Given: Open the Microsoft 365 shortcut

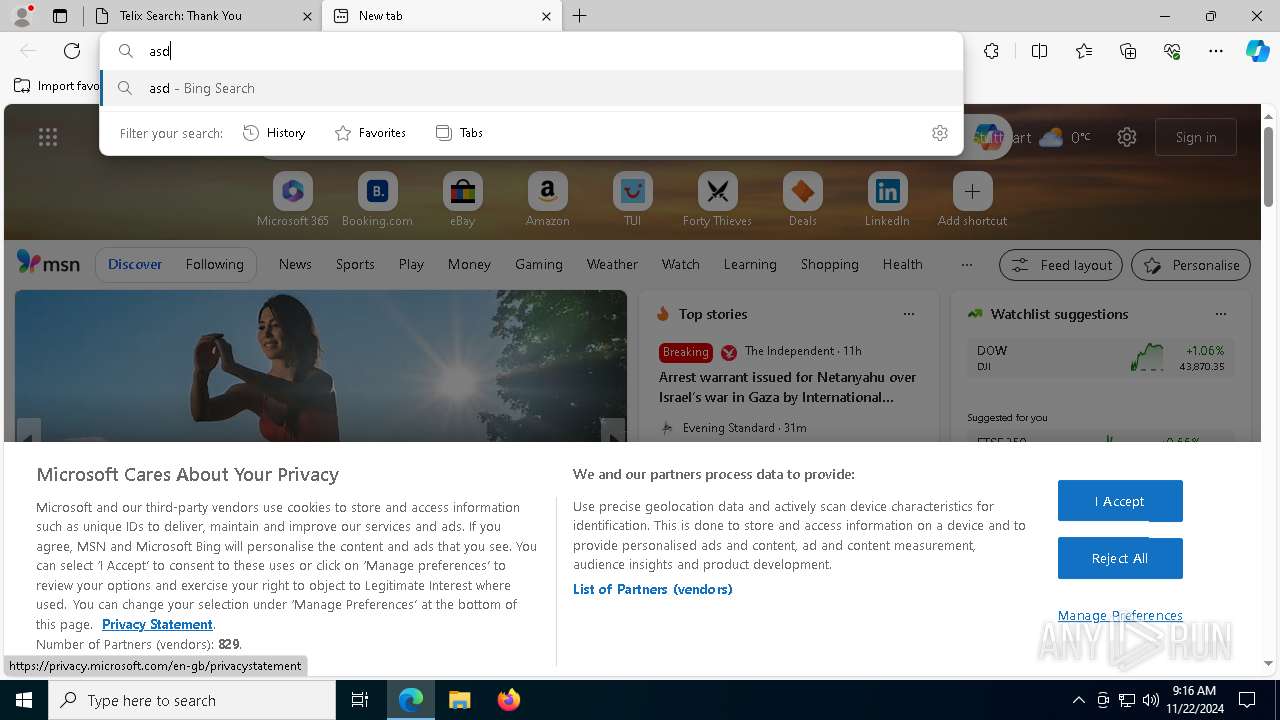Looking at the screenshot, I should coord(293,200).
